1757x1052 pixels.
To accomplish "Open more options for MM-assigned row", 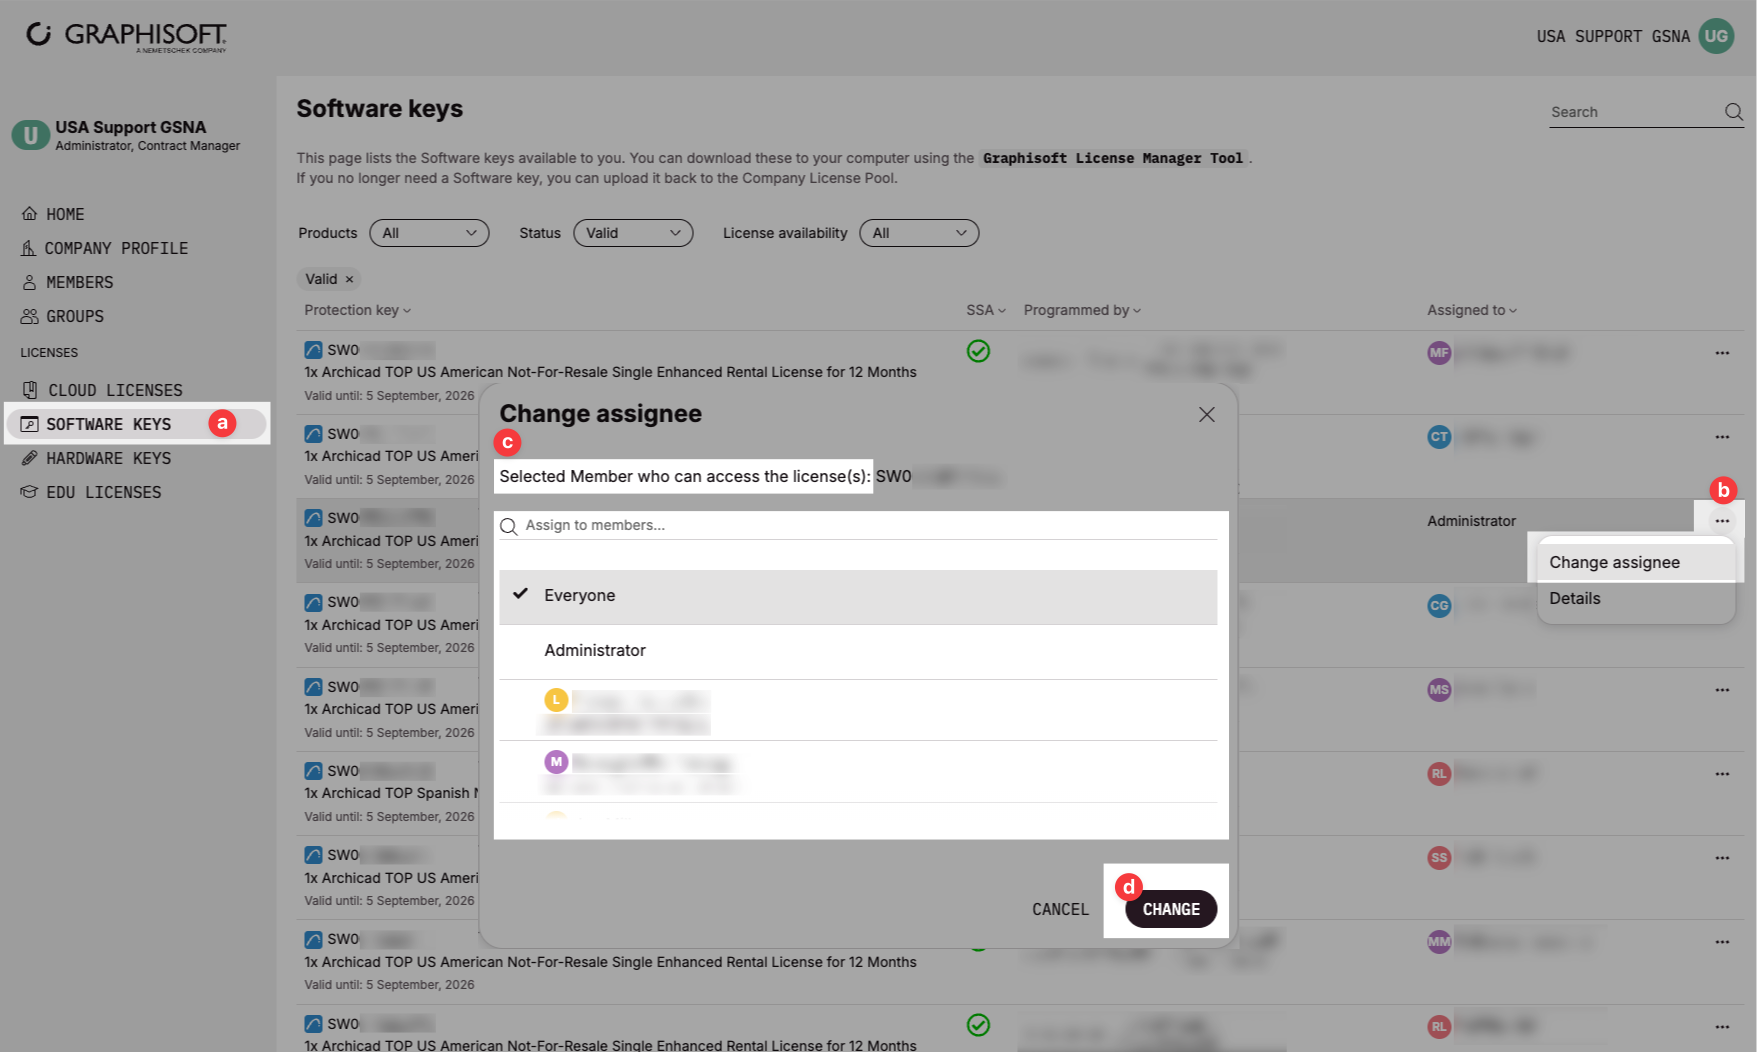I will pyautogui.click(x=1722, y=942).
